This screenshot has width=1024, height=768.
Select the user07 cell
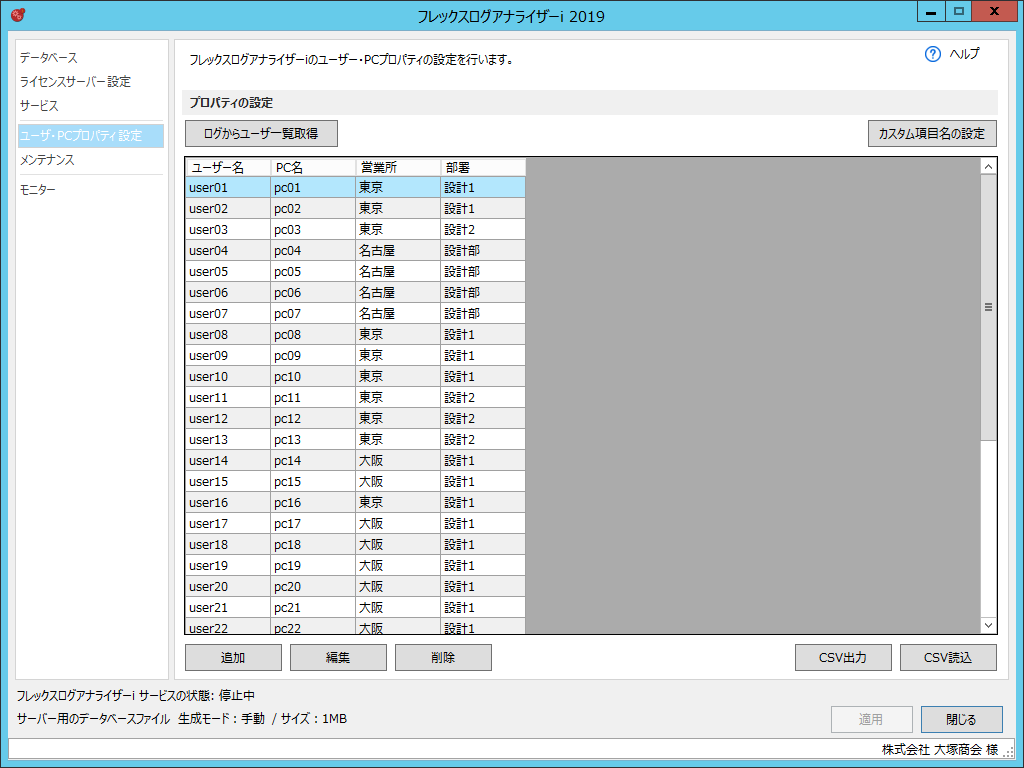pyautogui.click(x=228, y=313)
